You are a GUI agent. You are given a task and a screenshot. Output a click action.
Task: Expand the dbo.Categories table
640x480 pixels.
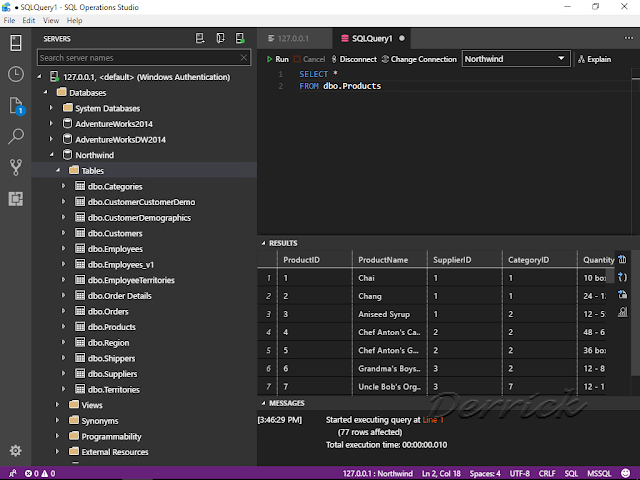(64, 186)
